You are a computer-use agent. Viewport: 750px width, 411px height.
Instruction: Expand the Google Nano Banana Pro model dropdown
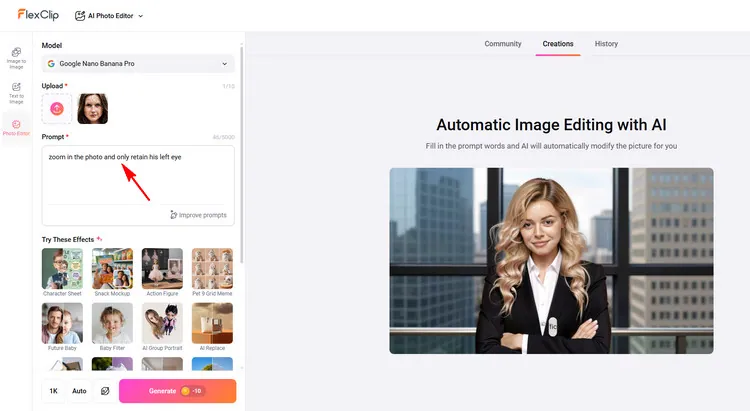[x=138, y=63]
